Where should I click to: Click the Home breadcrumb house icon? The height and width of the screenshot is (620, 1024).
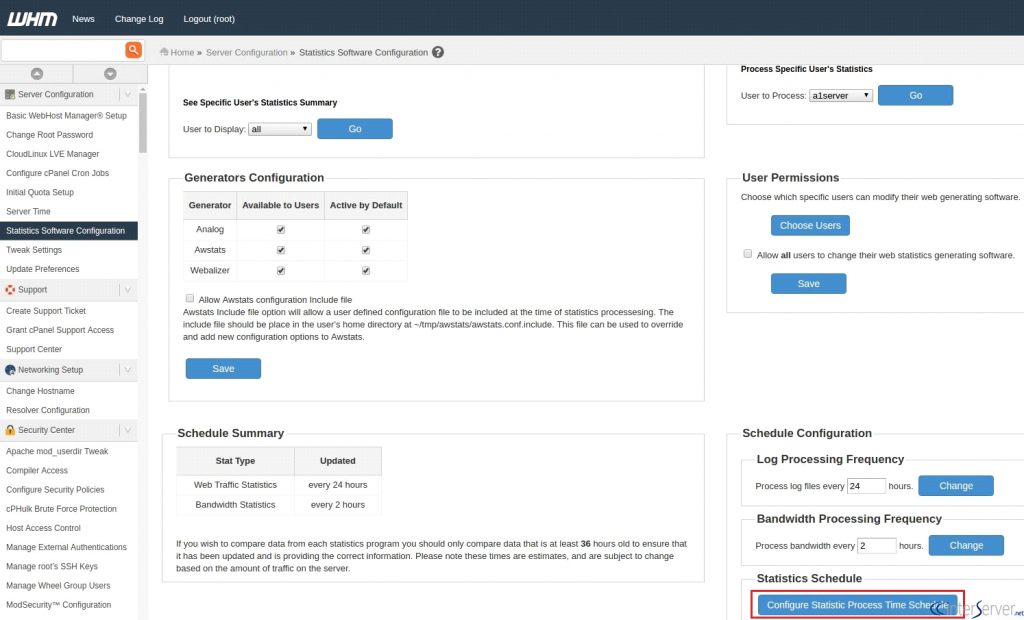click(x=164, y=52)
